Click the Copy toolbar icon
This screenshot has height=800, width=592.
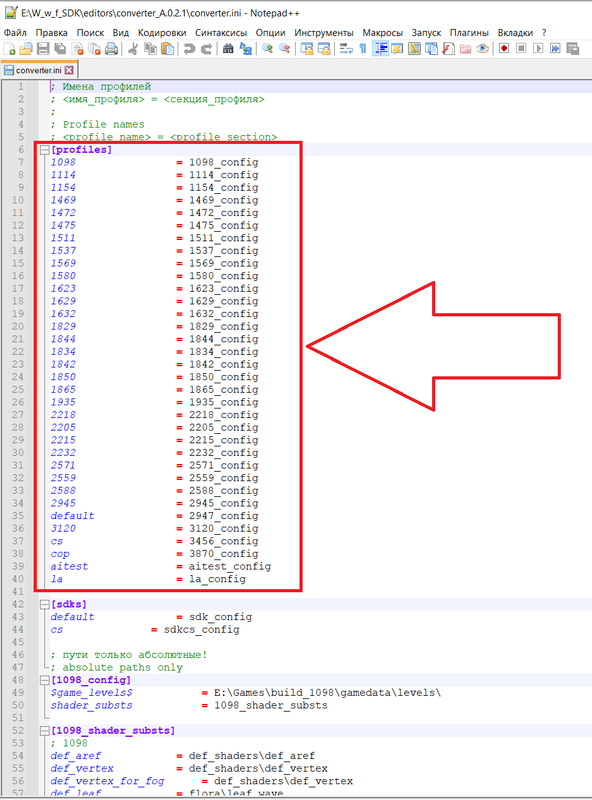[150, 49]
